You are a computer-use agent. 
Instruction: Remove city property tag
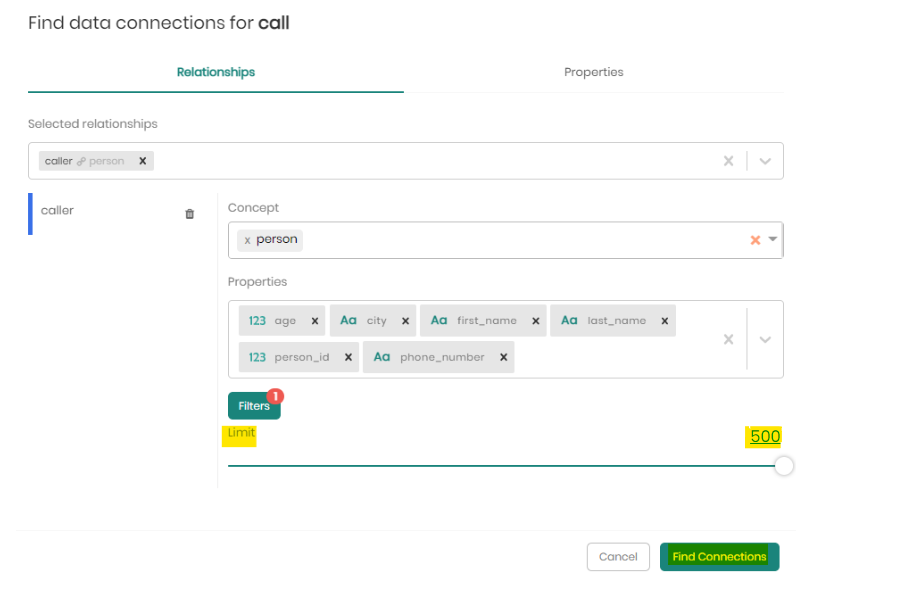pyautogui.click(x=405, y=321)
